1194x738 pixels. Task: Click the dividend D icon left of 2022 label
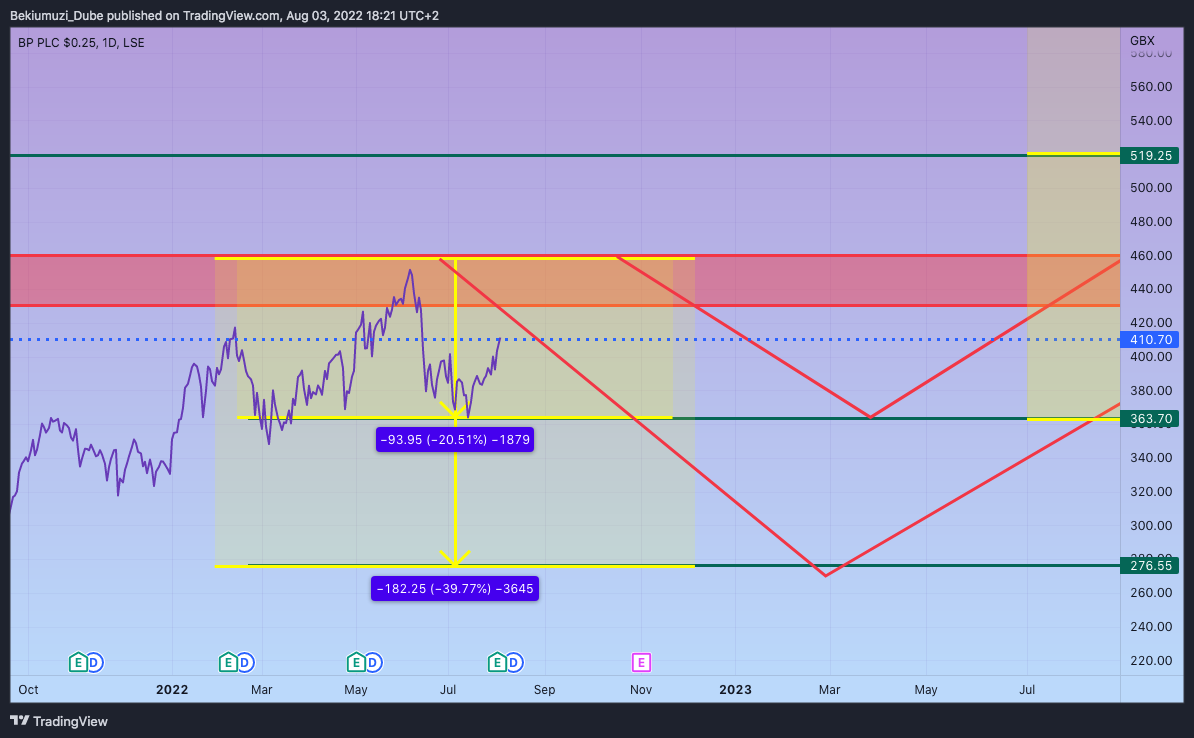click(x=94, y=663)
